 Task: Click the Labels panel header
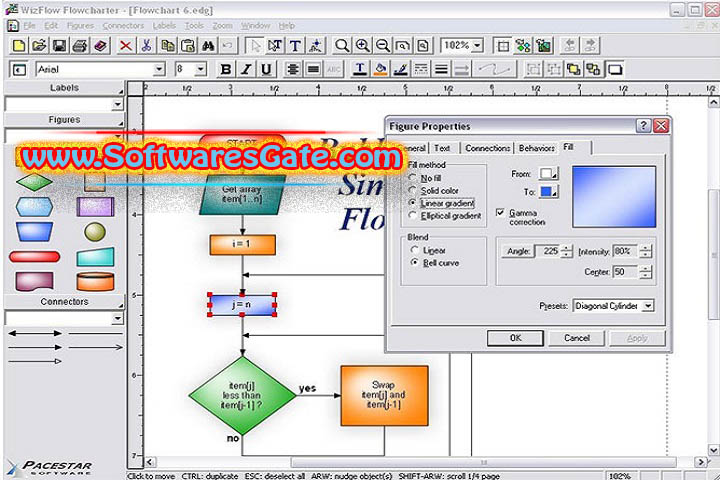[x=64, y=88]
